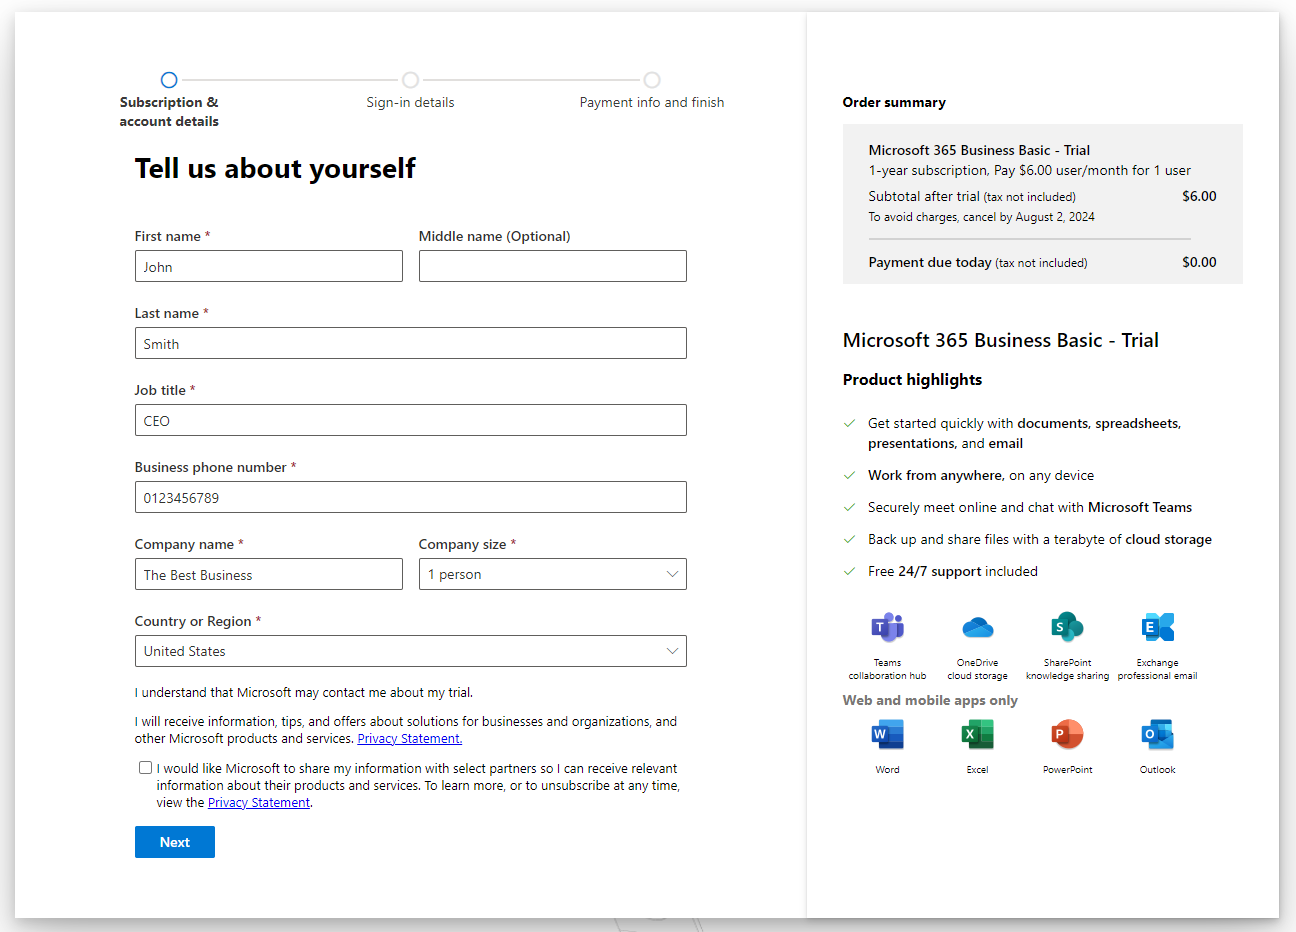Click 'Payment due today' label
The image size is (1296, 932).
pyautogui.click(x=930, y=262)
